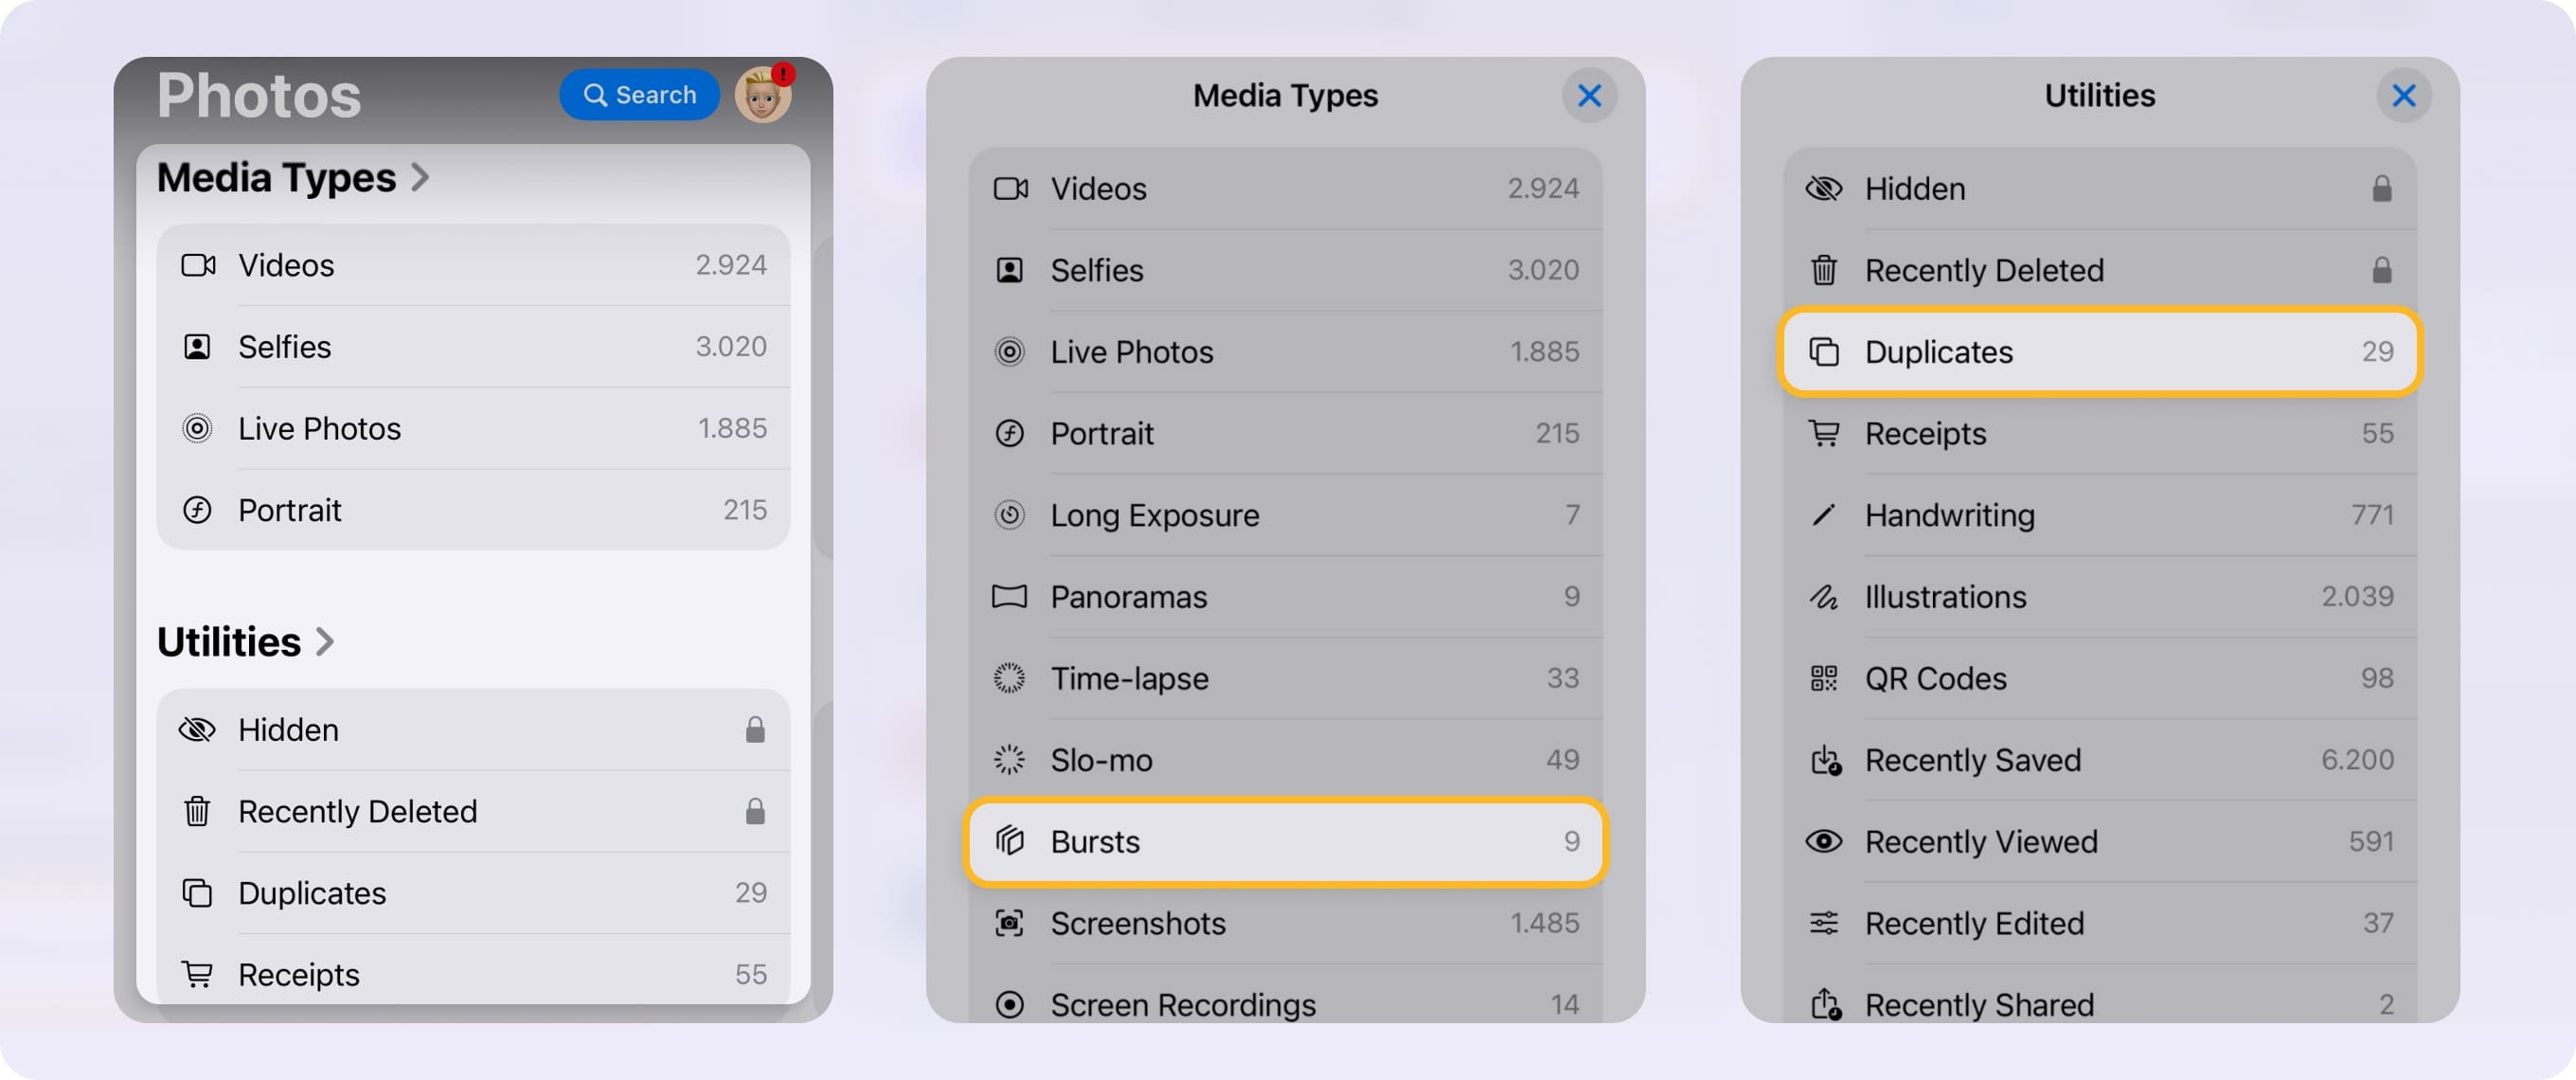The image size is (2576, 1080).
Task: Click the Receipts shopping-cart icon
Action: [1825, 433]
